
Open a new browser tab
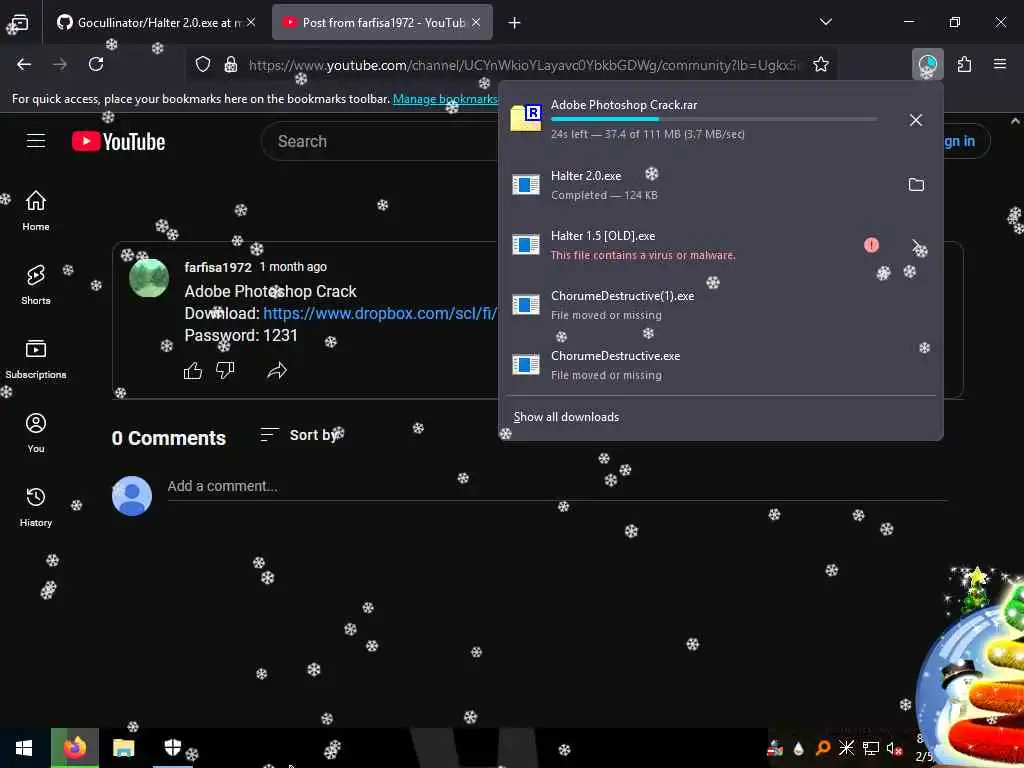tap(515, 23)
